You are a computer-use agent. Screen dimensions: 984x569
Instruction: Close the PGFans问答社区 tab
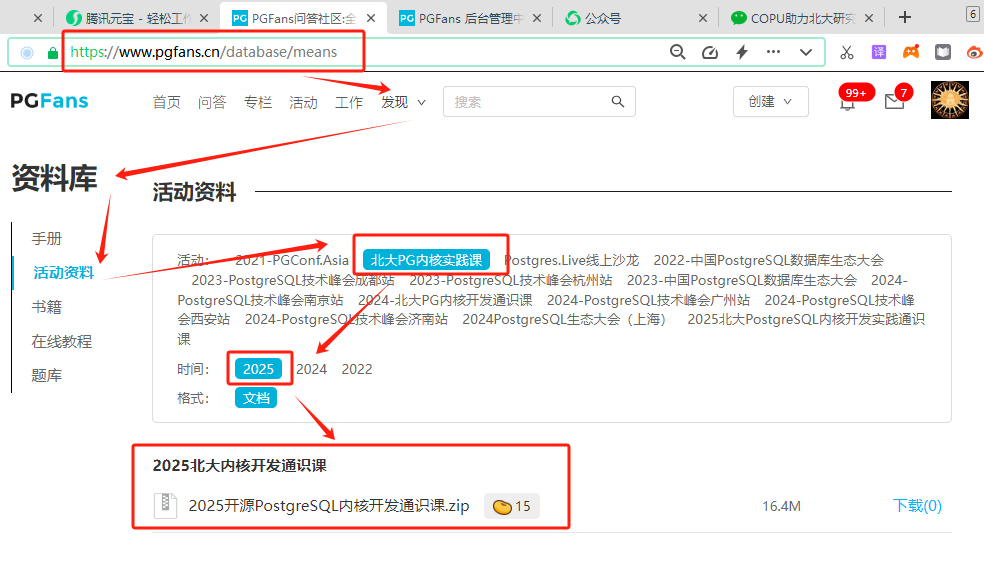pos(371,19)
